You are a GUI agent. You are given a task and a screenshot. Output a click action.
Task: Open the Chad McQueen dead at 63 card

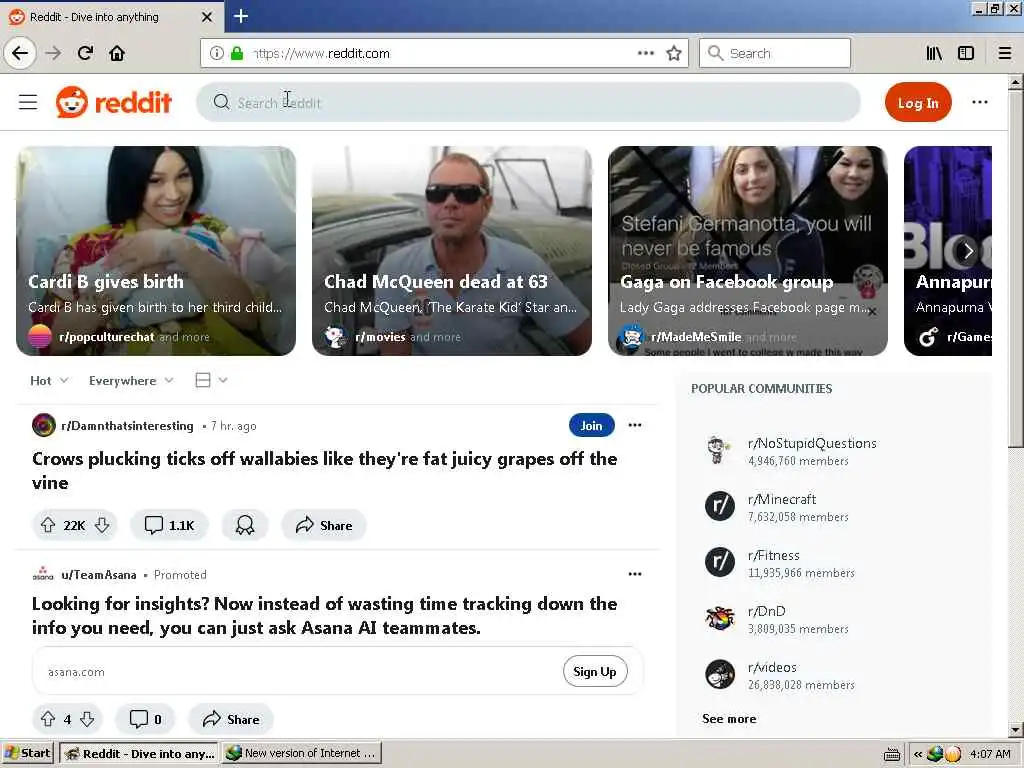point(452,251)
